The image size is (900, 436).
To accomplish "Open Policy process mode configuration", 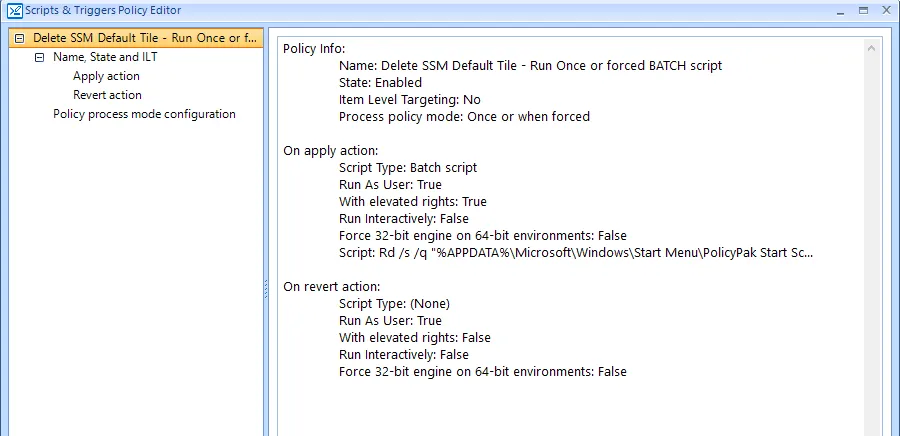I will (144, 114).
